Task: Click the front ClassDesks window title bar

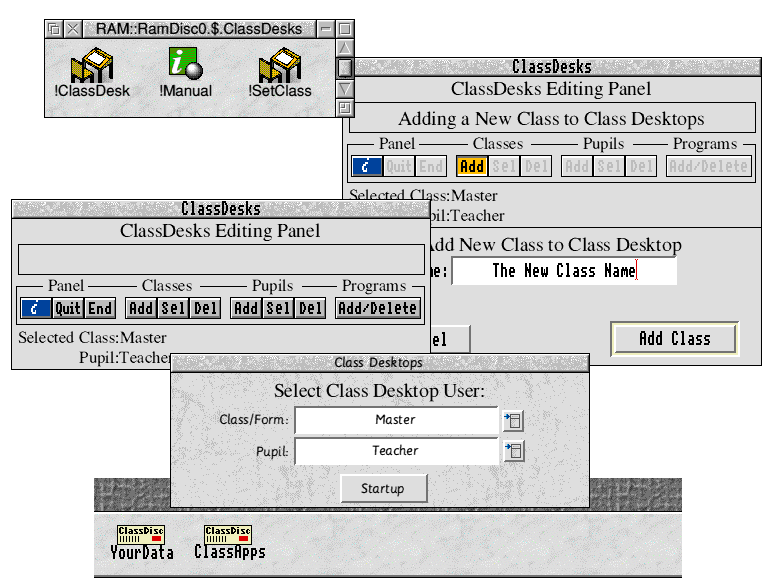Action: pos(221,209)
